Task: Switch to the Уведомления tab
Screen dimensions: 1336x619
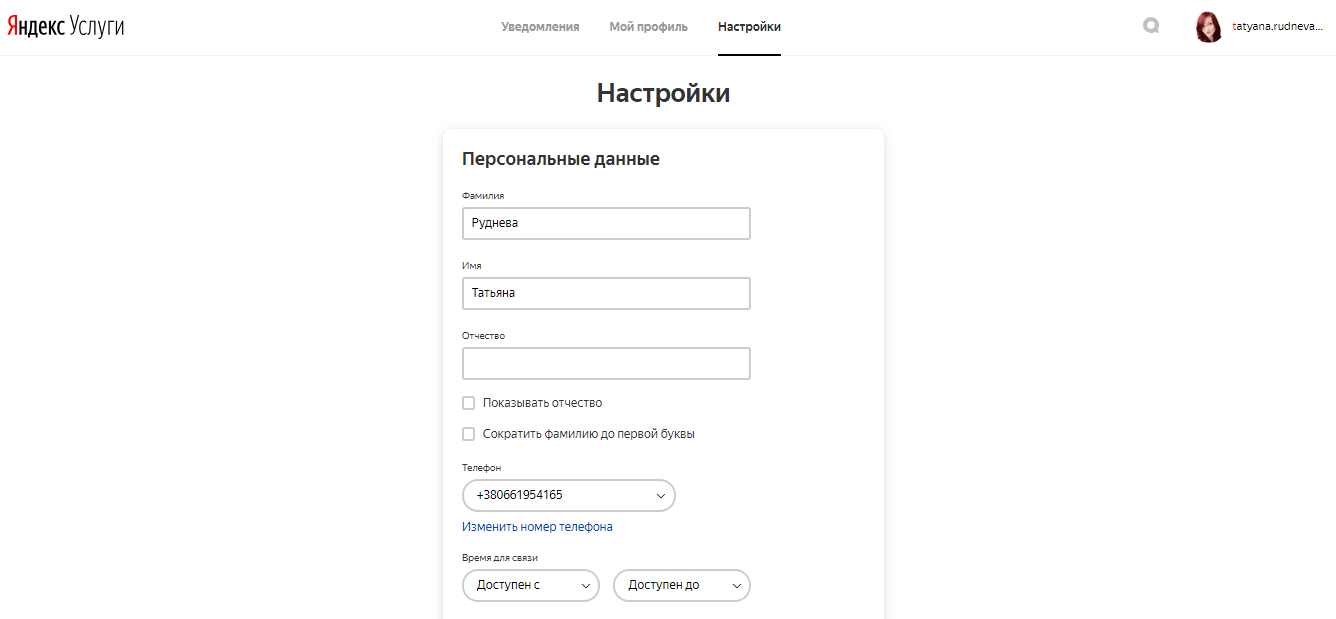Action: (540, 27)
